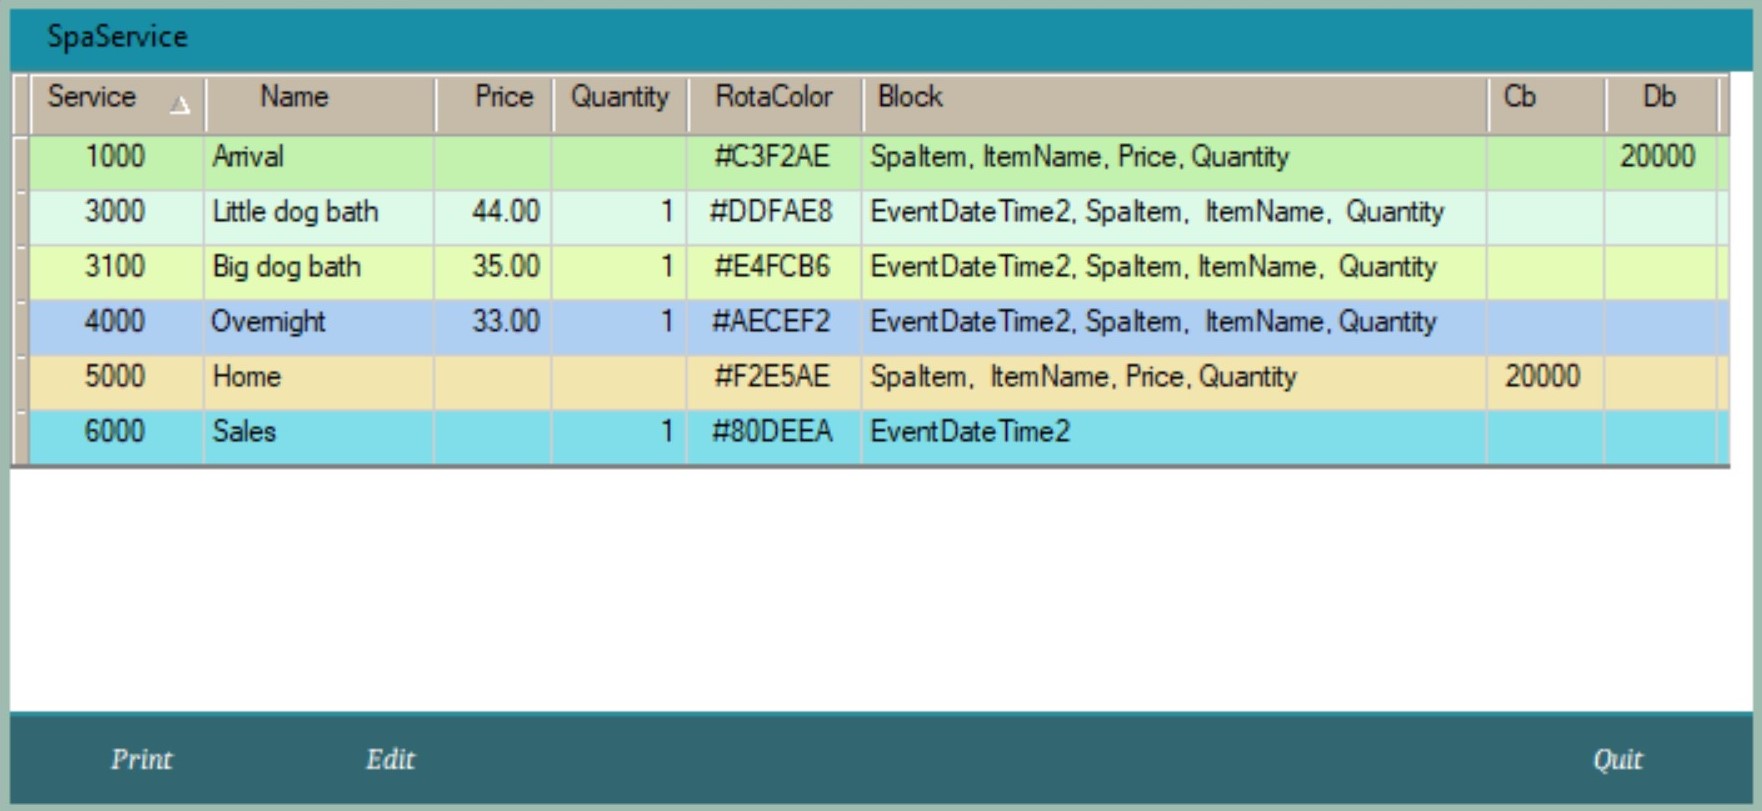The height and width of the screenshot is (811, 1762).
Task: Click the RotaColor column header
Action: (773, 97)
